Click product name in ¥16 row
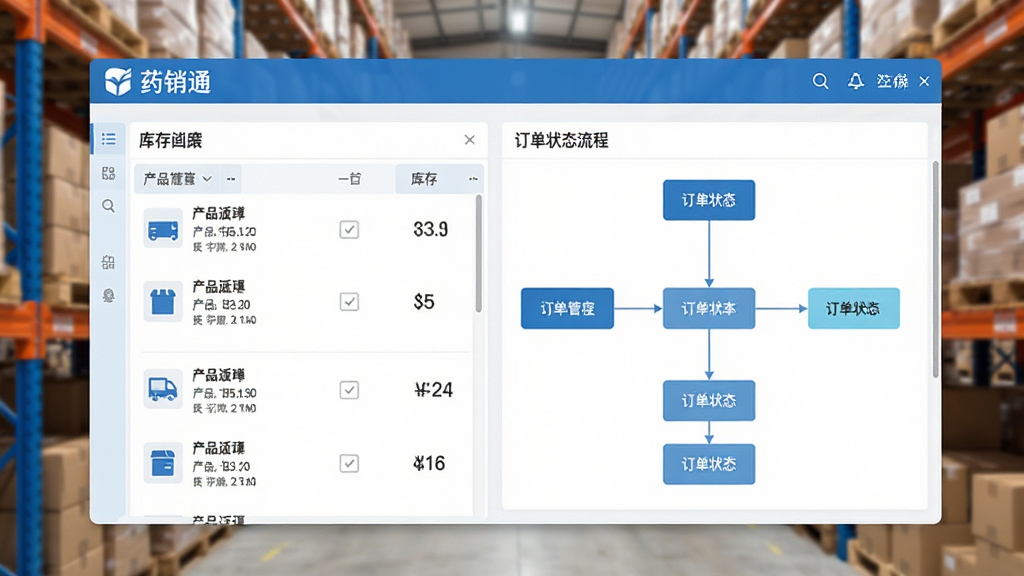The height and width of the screenshot is (576, 1024). point(219,448)
